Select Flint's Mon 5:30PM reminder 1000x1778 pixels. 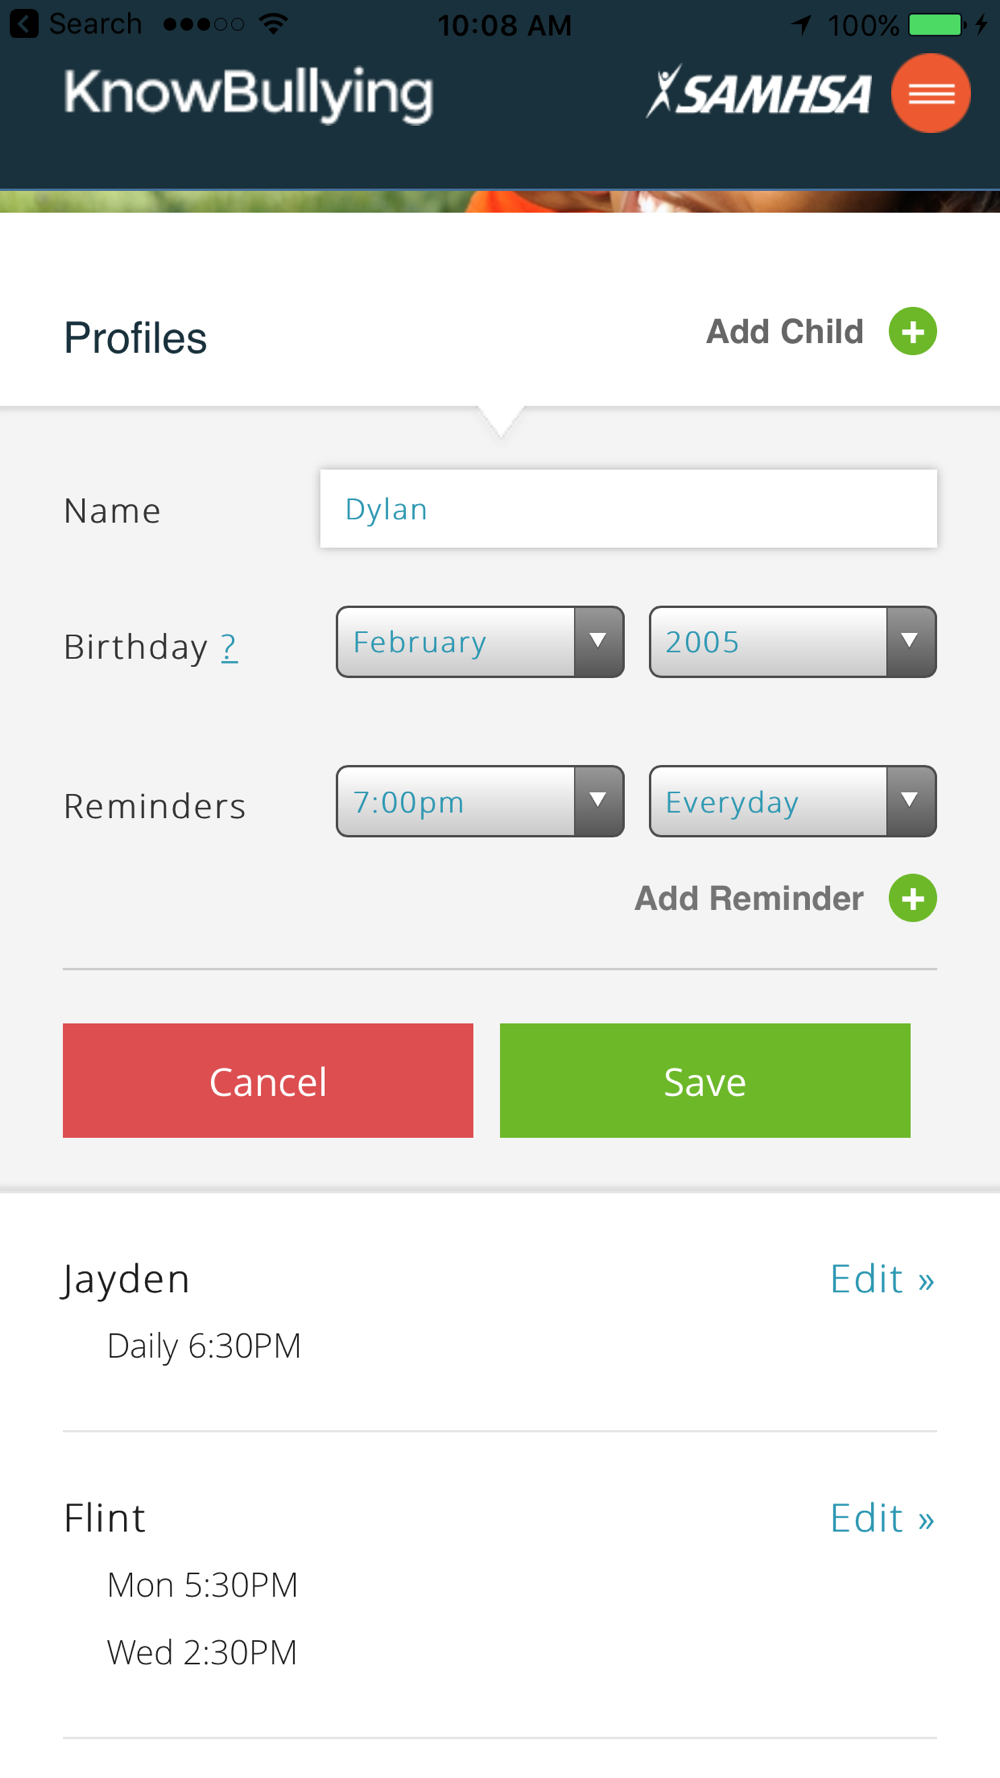[x=202, y=1585]
